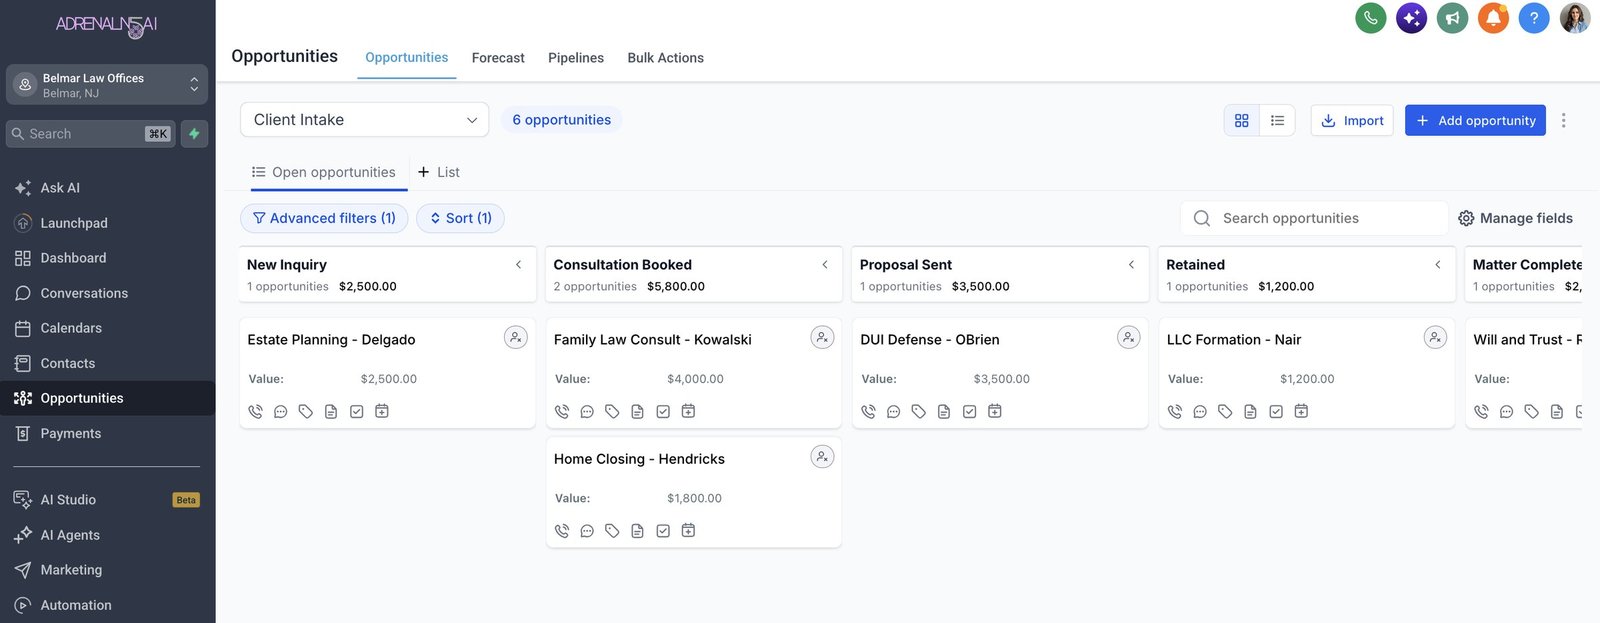The image size is (1600, 623).
Task: Click tag icon on Family Law Consult - Kowalski
Action: 612,411
